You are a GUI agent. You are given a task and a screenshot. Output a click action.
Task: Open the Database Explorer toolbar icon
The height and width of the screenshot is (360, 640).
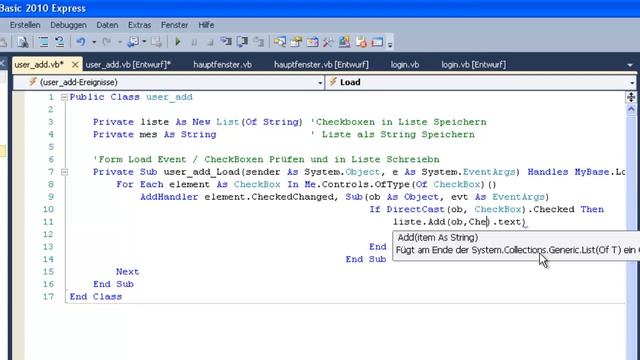pos(344,42)
